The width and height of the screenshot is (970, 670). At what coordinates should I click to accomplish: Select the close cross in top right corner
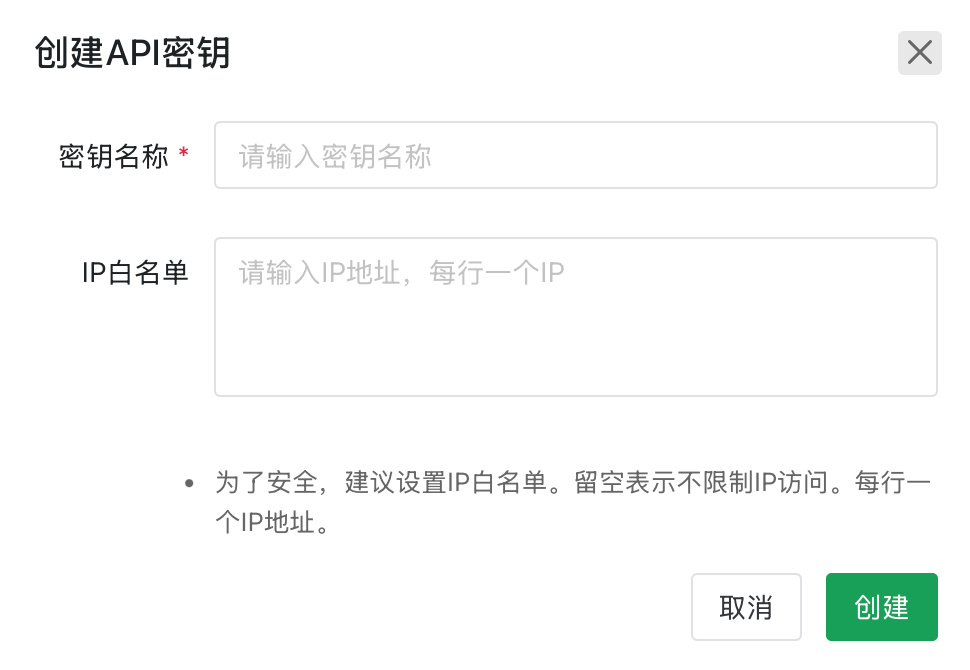[x=919, y=53]
